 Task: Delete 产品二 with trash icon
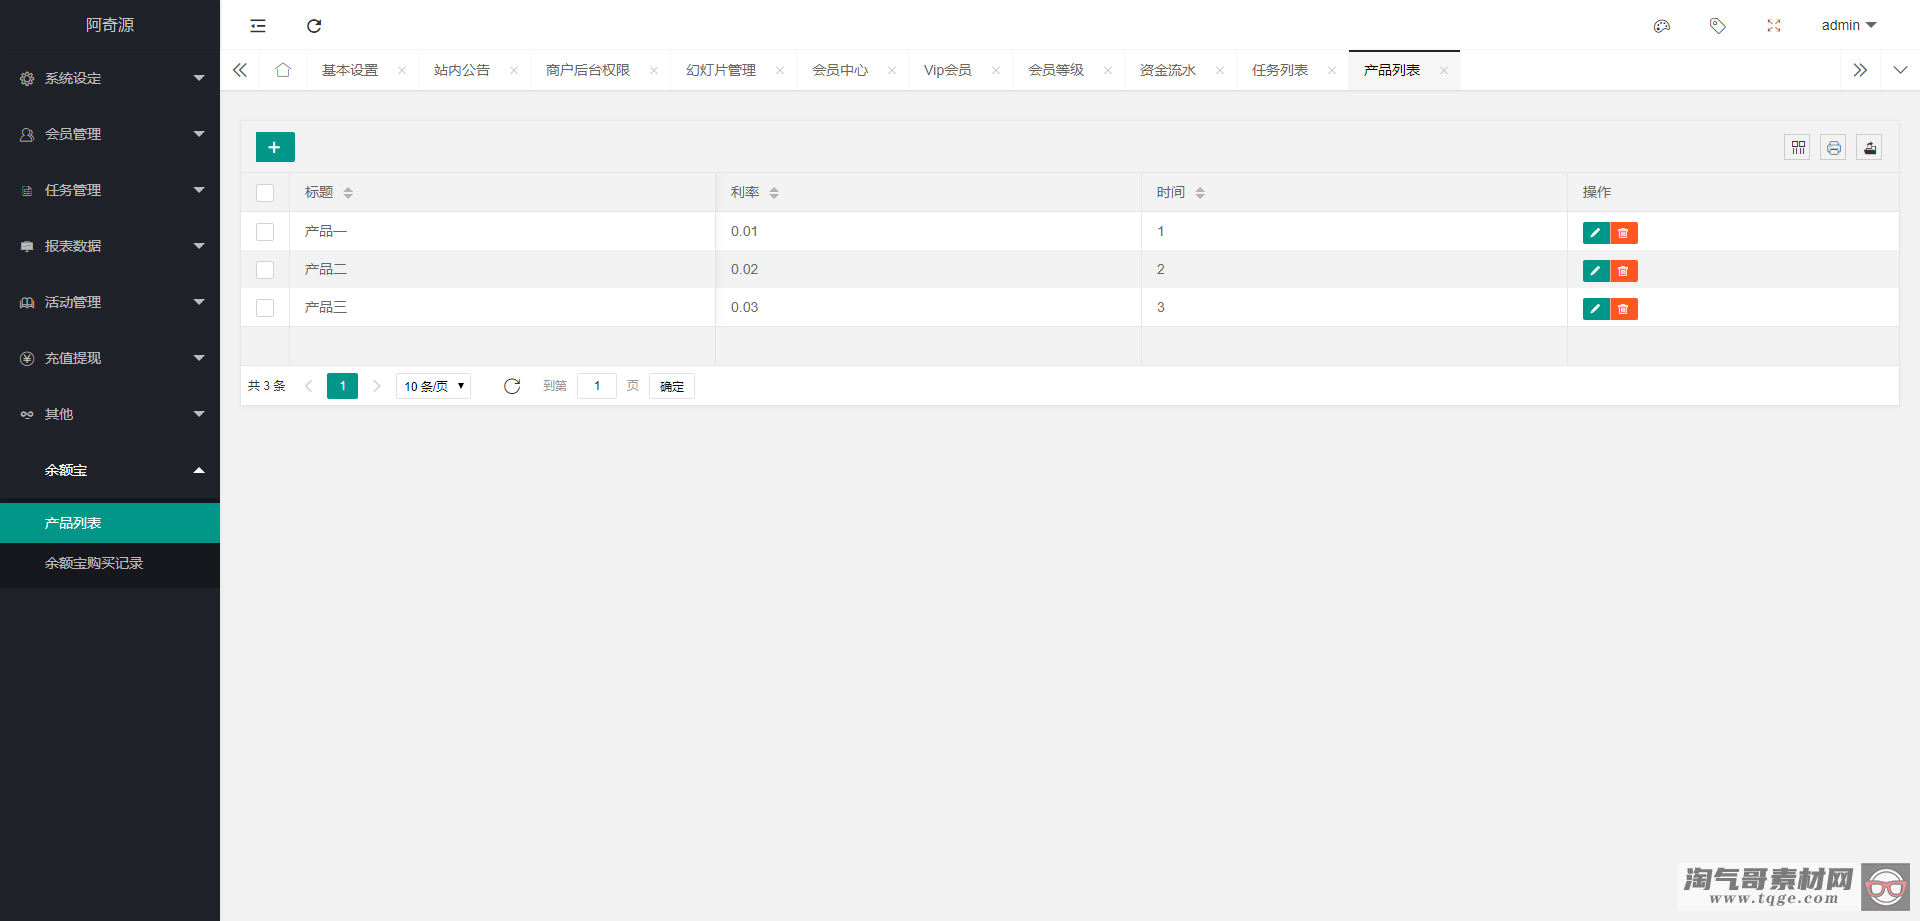click(1624, 271)
